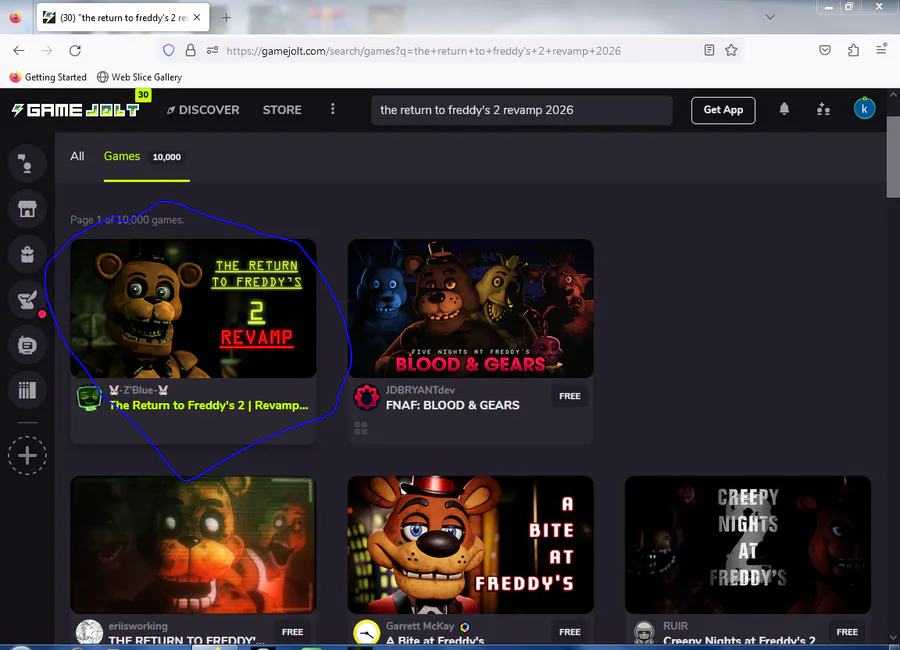Open the extensions puzzle icon

[854, 51]
